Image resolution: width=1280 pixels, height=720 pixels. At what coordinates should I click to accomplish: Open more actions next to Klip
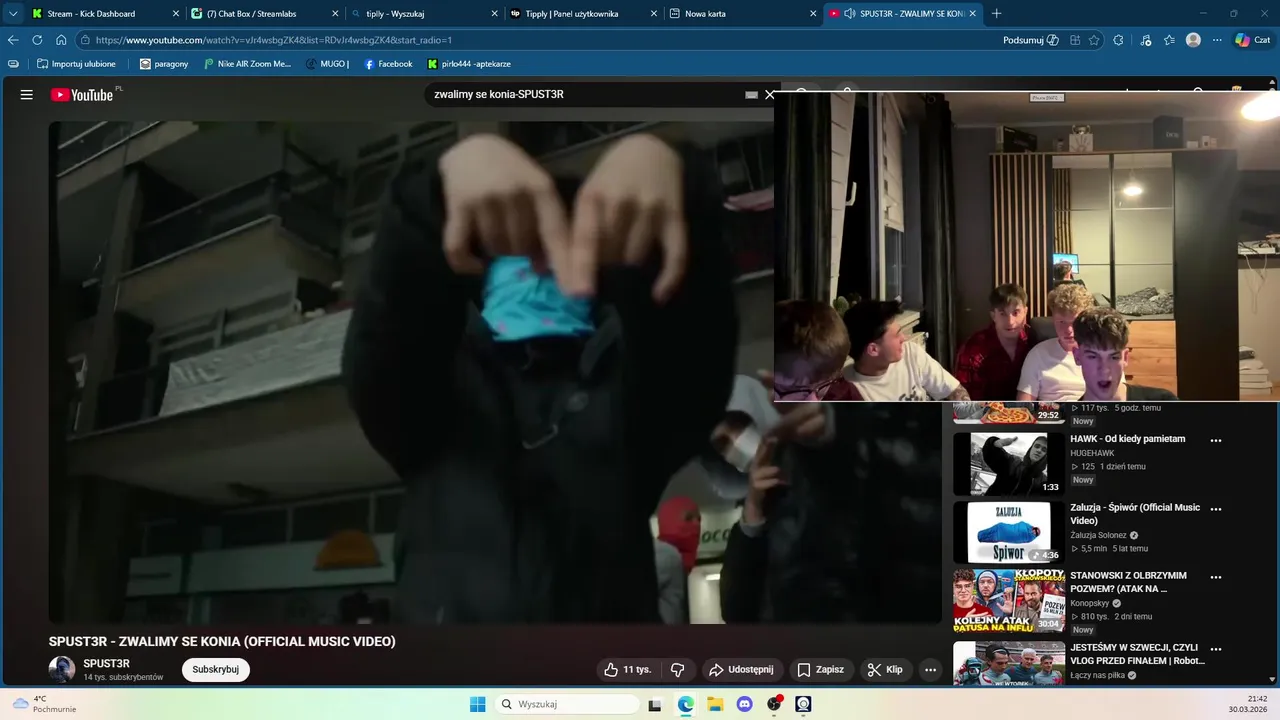click(x=930, y=670)
